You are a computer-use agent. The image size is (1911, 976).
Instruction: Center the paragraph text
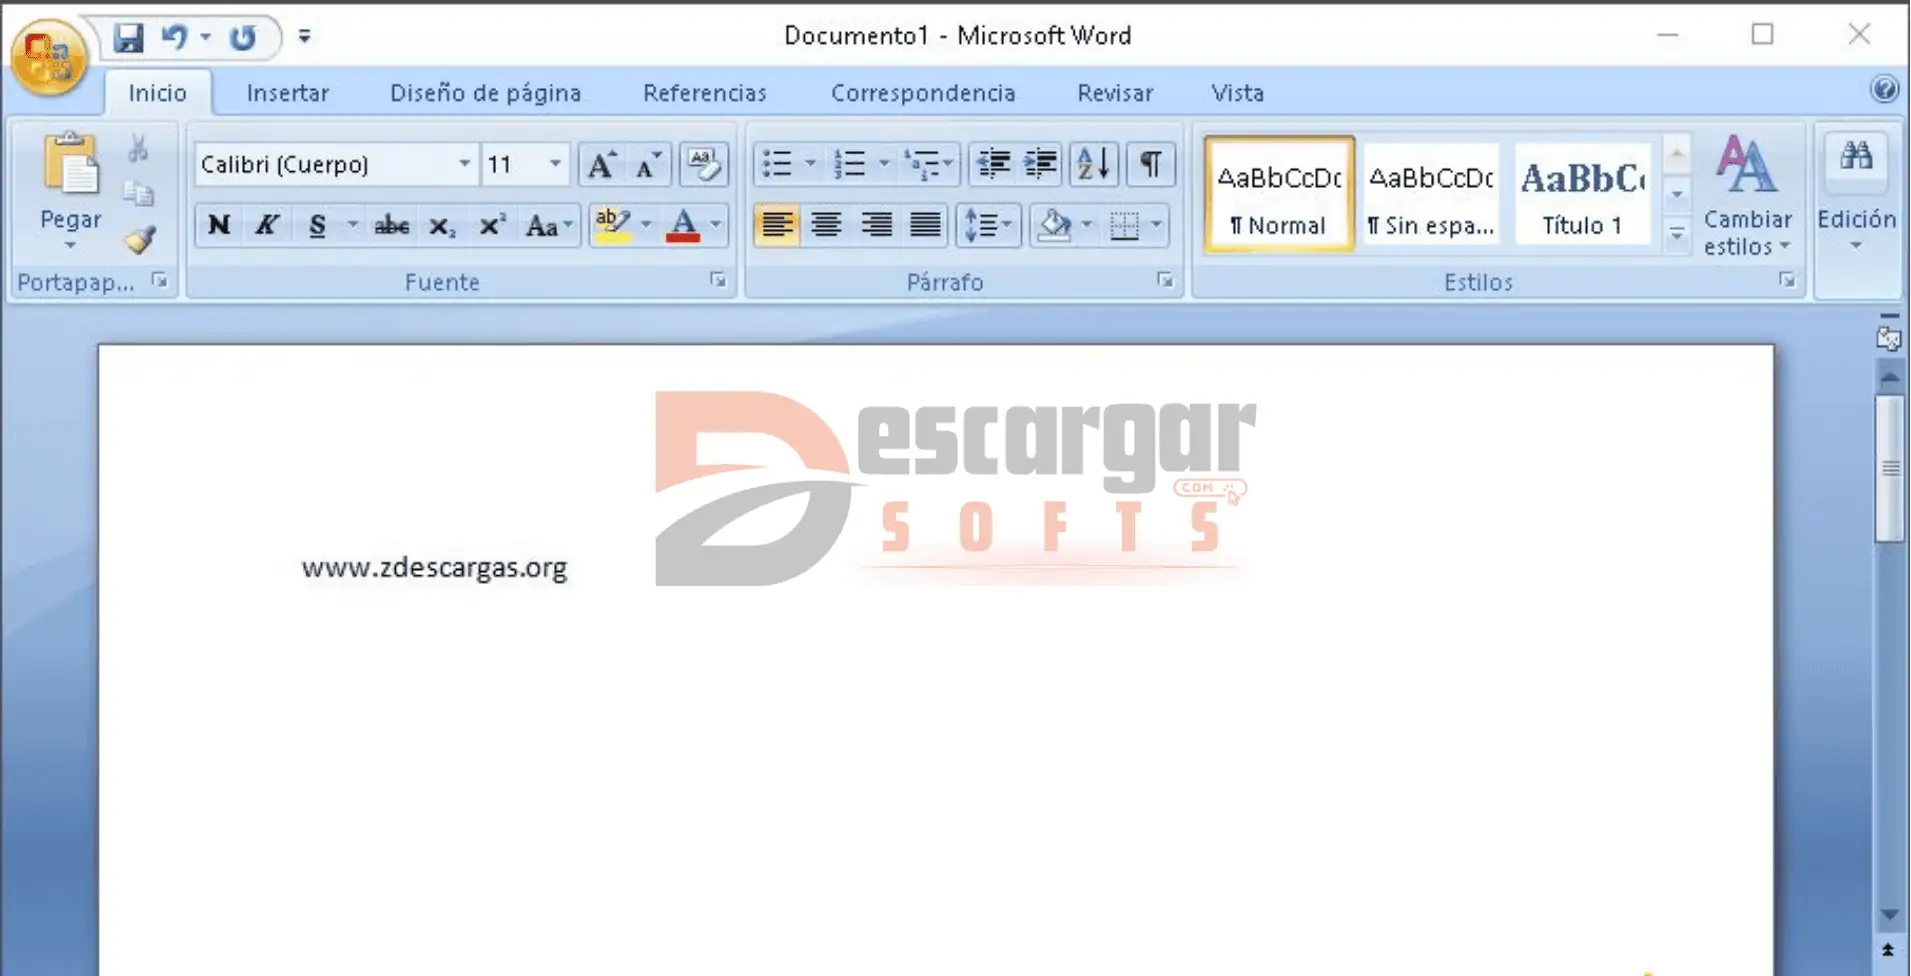[x=826, y=225]
